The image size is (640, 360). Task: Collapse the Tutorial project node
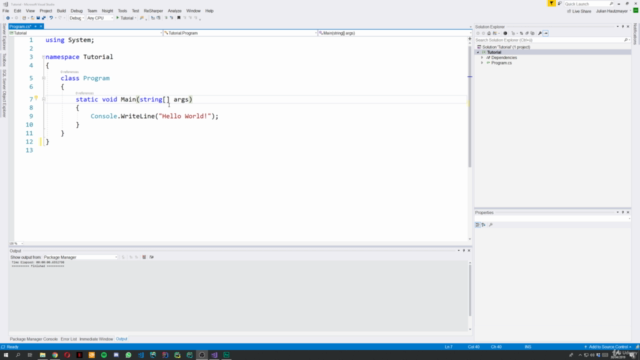click(478, 52)
